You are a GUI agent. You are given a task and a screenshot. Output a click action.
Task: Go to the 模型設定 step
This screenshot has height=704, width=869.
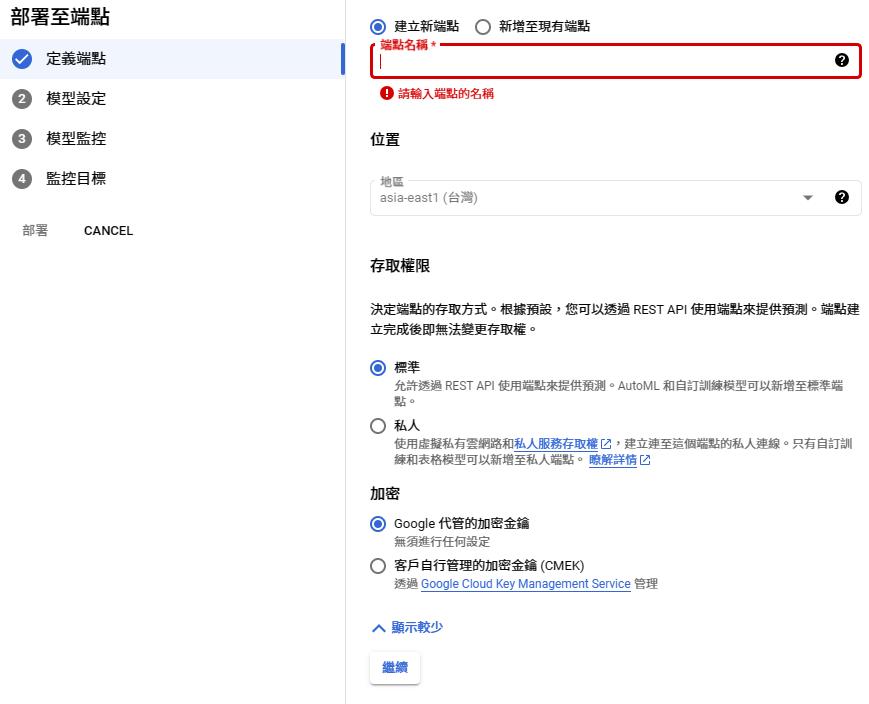coord(76,99)
